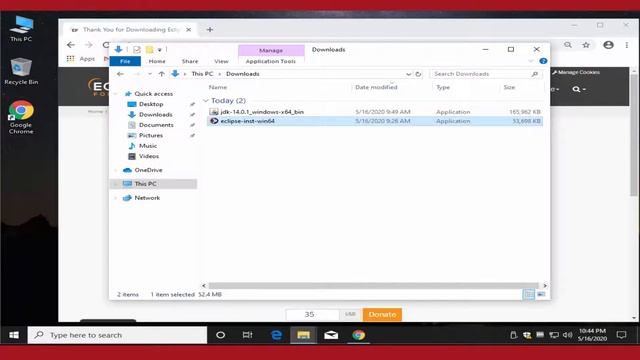The width and height of the screenshot is (640, 360).
Task: Click the volume speaker tray icon
Action: 567,335
